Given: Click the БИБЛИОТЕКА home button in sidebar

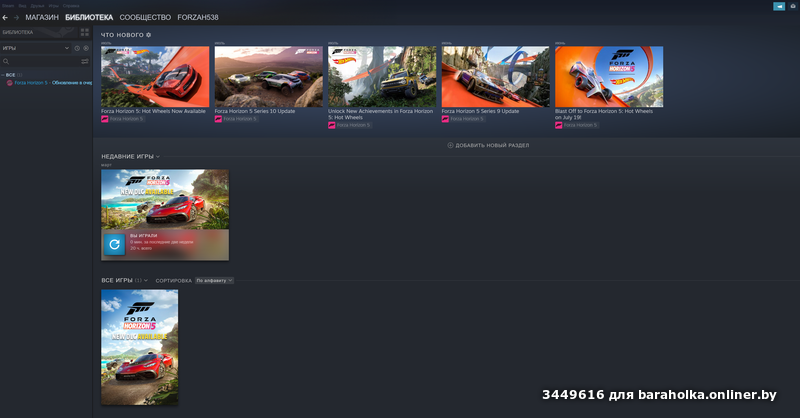Looking at the screenshot, I should pyautogui.click(x=37, y=32).
